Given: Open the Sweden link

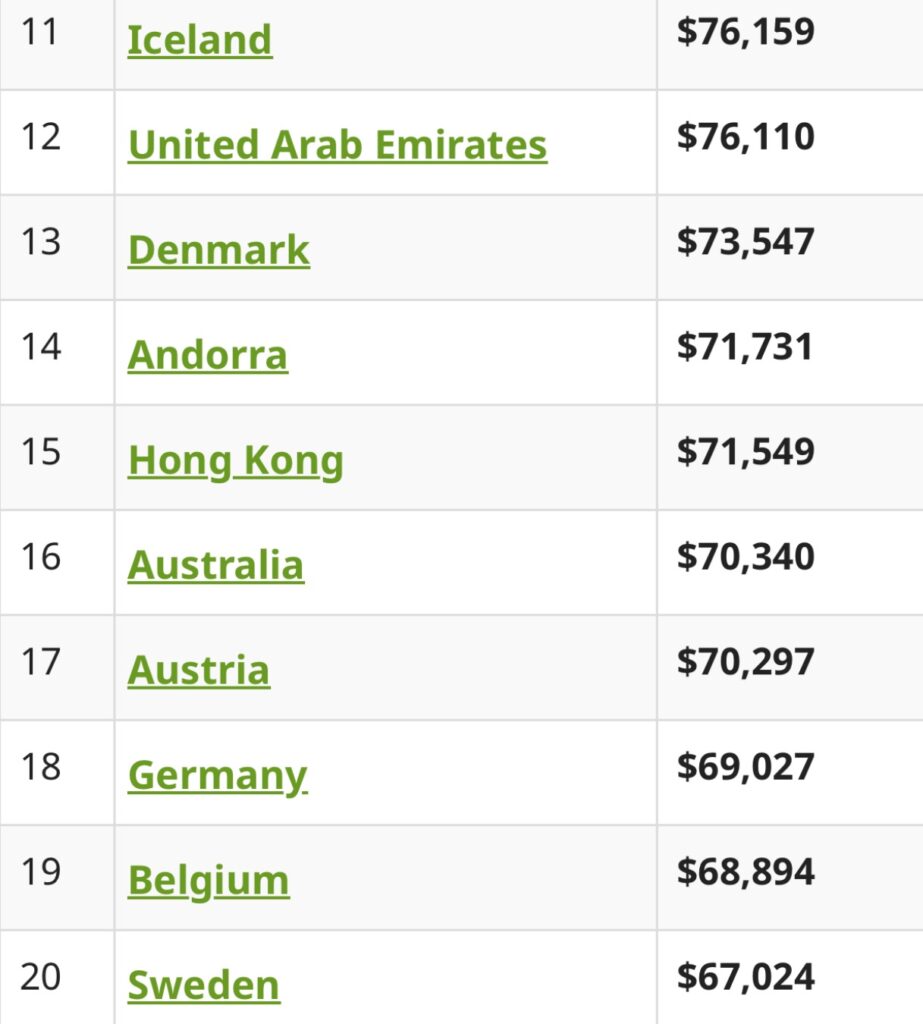Looking at the screenshot, I should click(204, 985).
